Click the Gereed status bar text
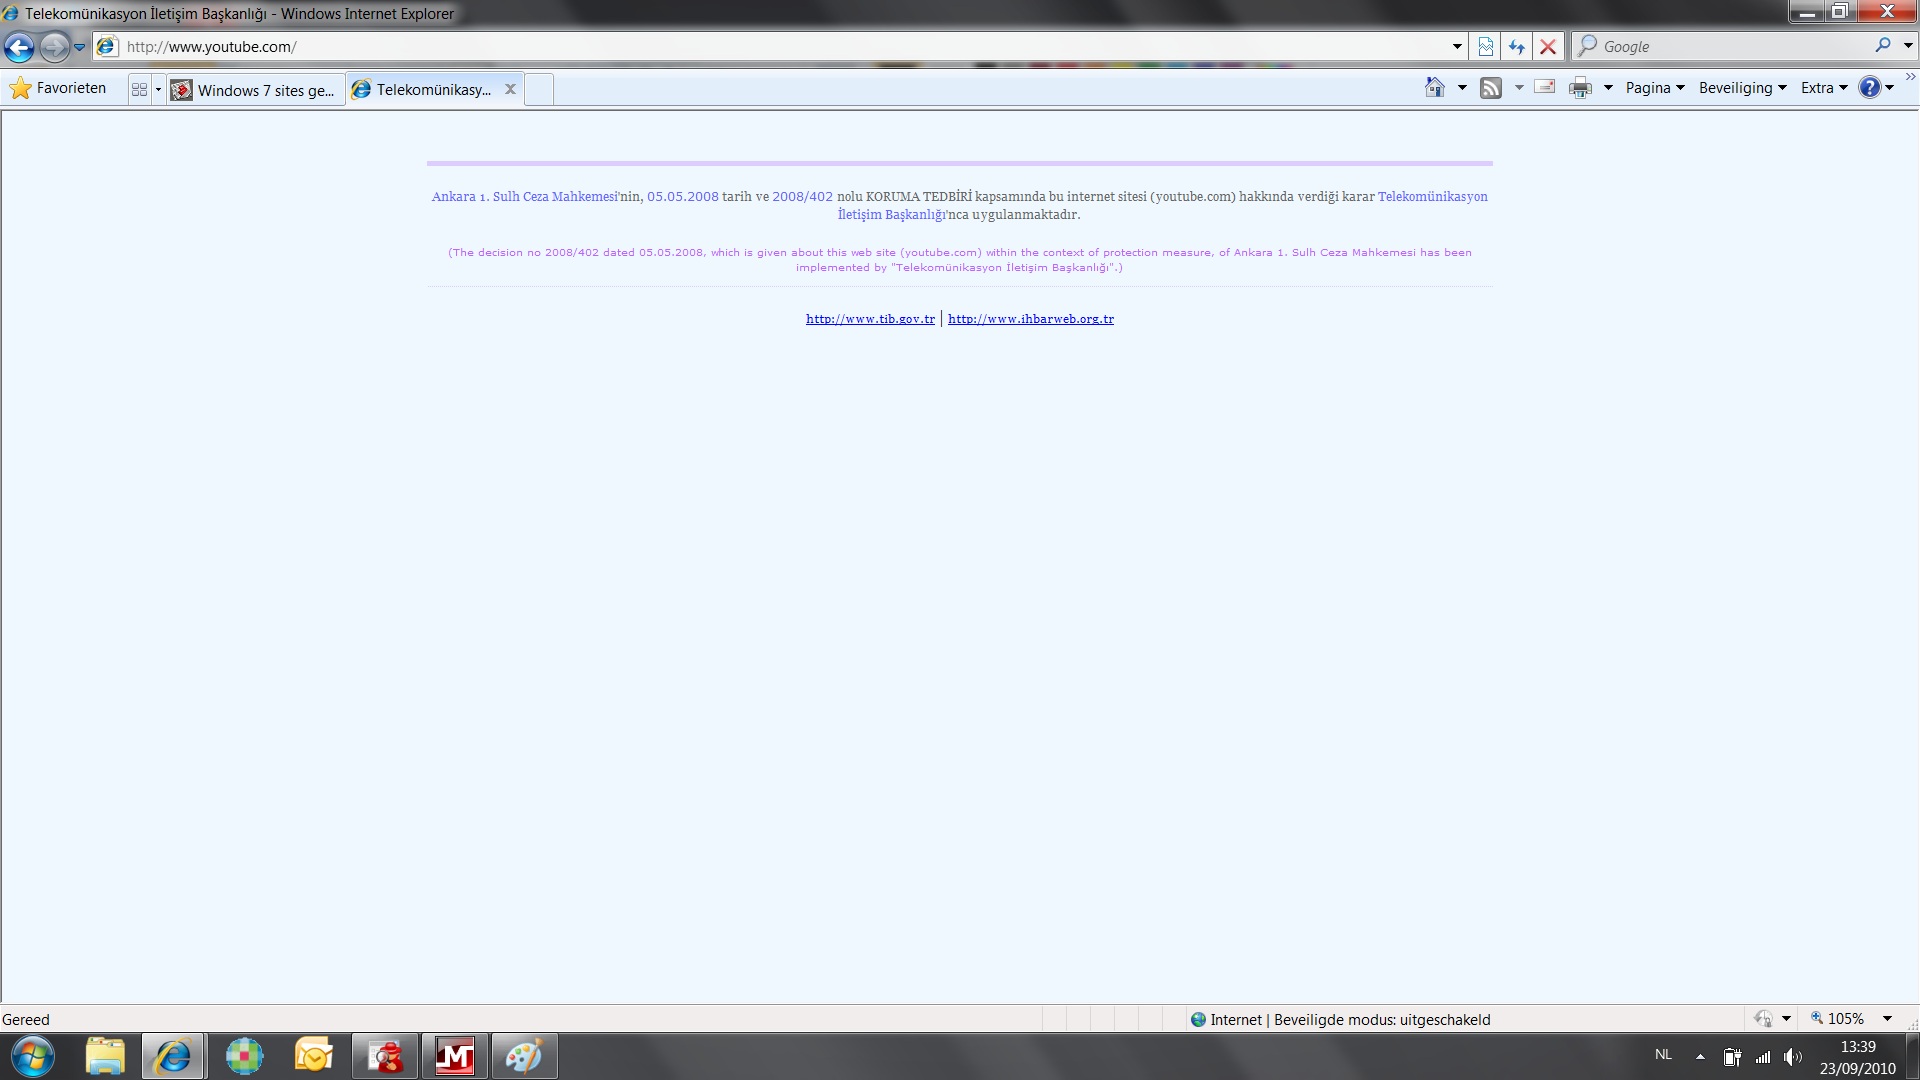 (x=26, y=1019)
